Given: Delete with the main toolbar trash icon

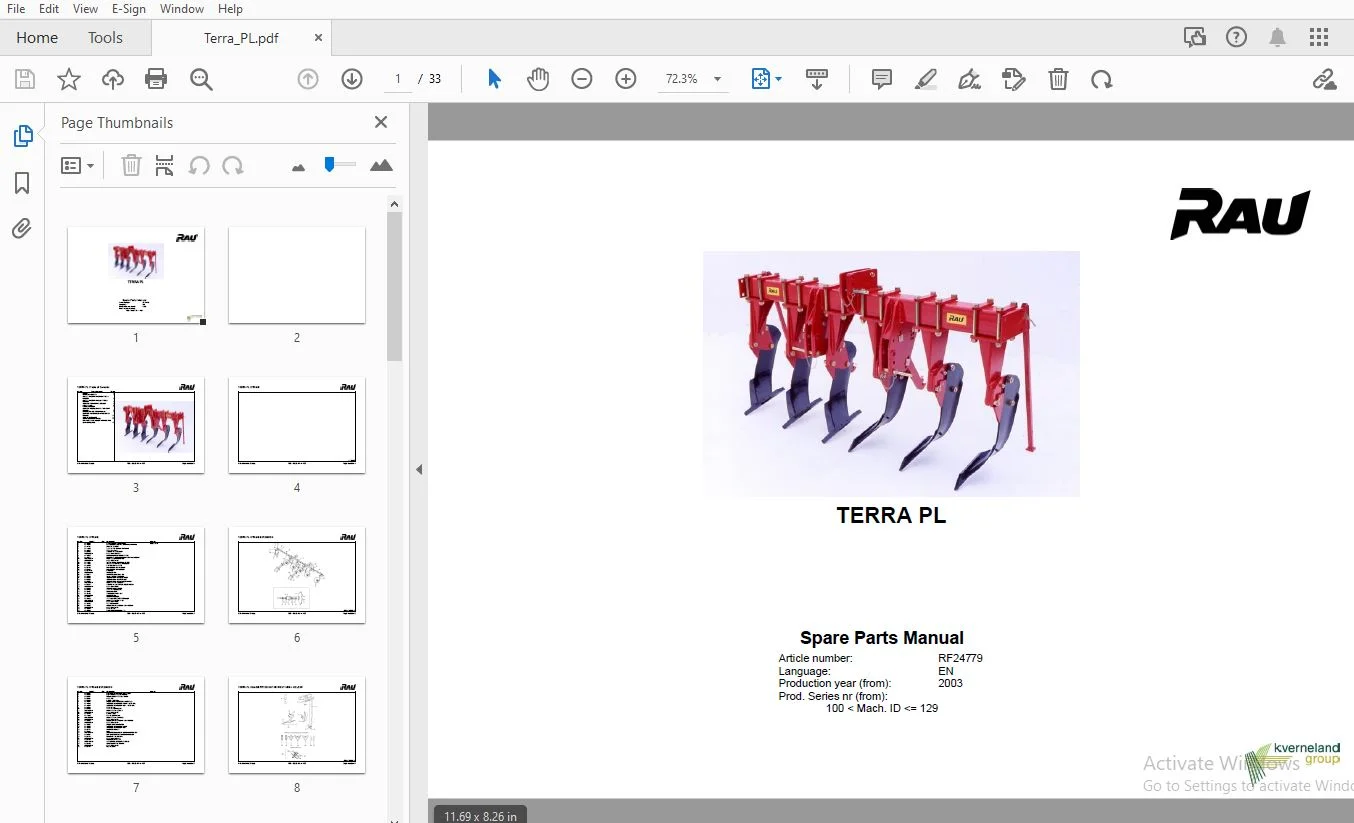Looking at the screenshot, I should tap(1058, 79).
